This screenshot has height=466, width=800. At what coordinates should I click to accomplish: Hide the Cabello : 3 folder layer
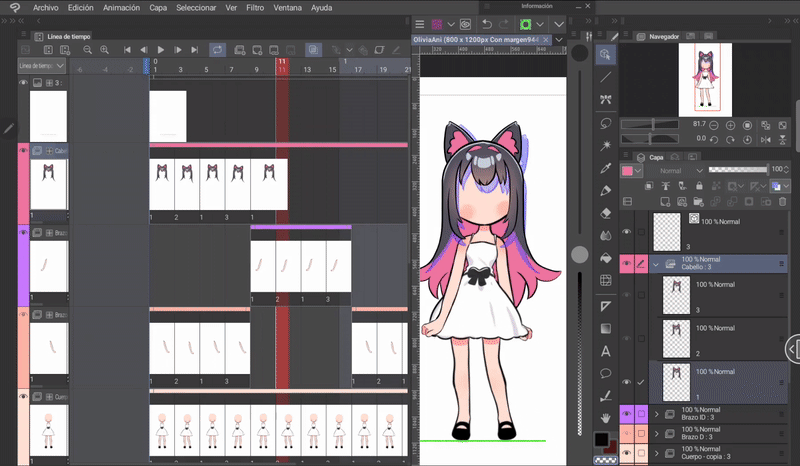pyautogui.click(x=627, y=264)
